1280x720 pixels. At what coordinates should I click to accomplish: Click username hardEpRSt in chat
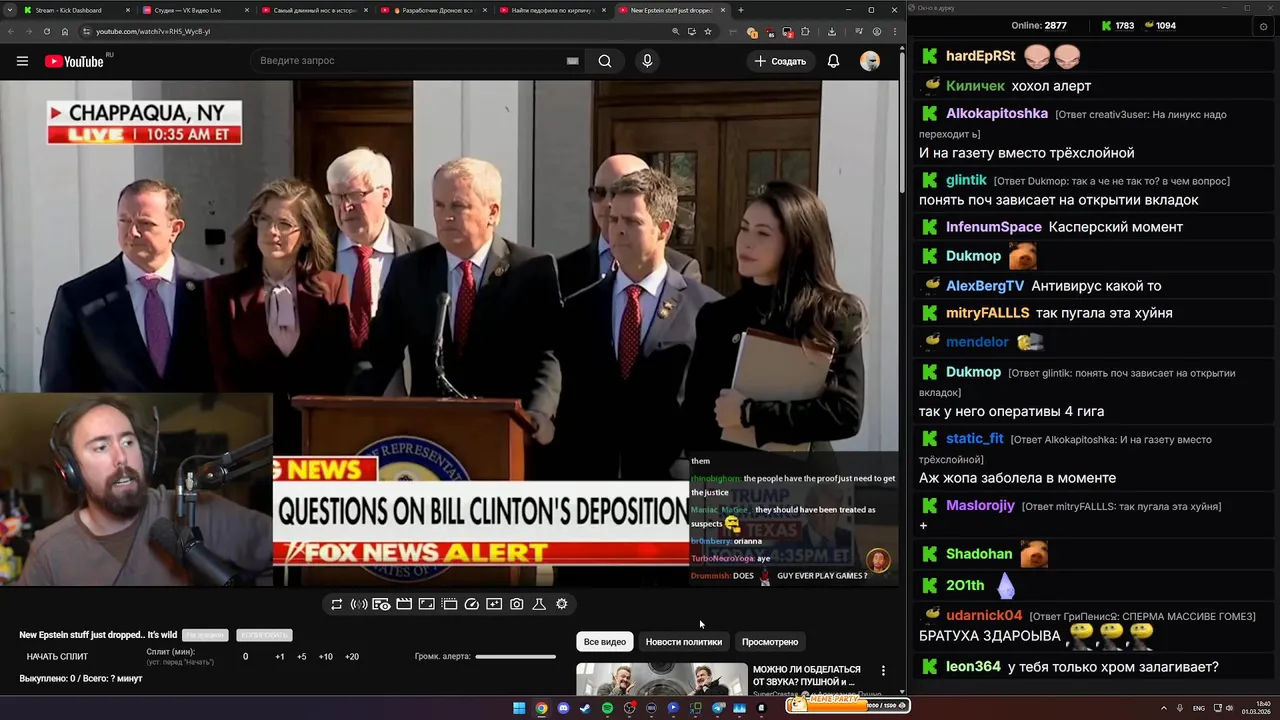(x=980, y=56)
